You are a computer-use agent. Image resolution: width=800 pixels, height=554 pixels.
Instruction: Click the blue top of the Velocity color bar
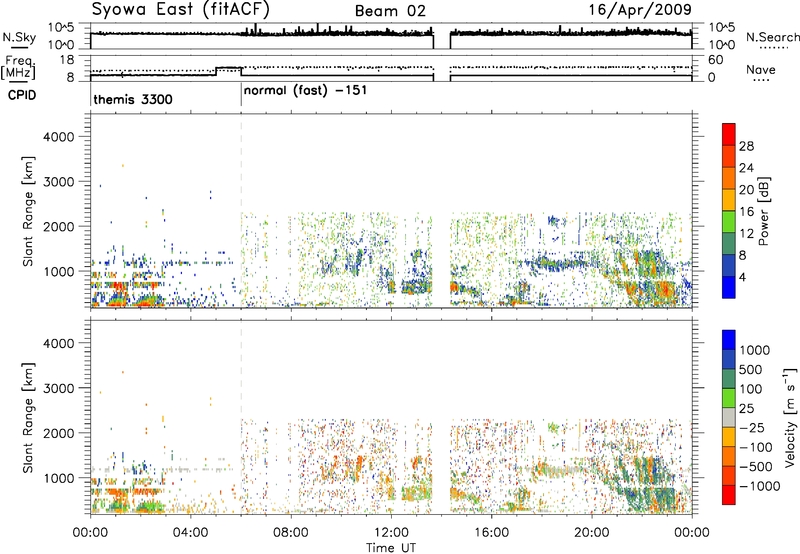point(729,338)
